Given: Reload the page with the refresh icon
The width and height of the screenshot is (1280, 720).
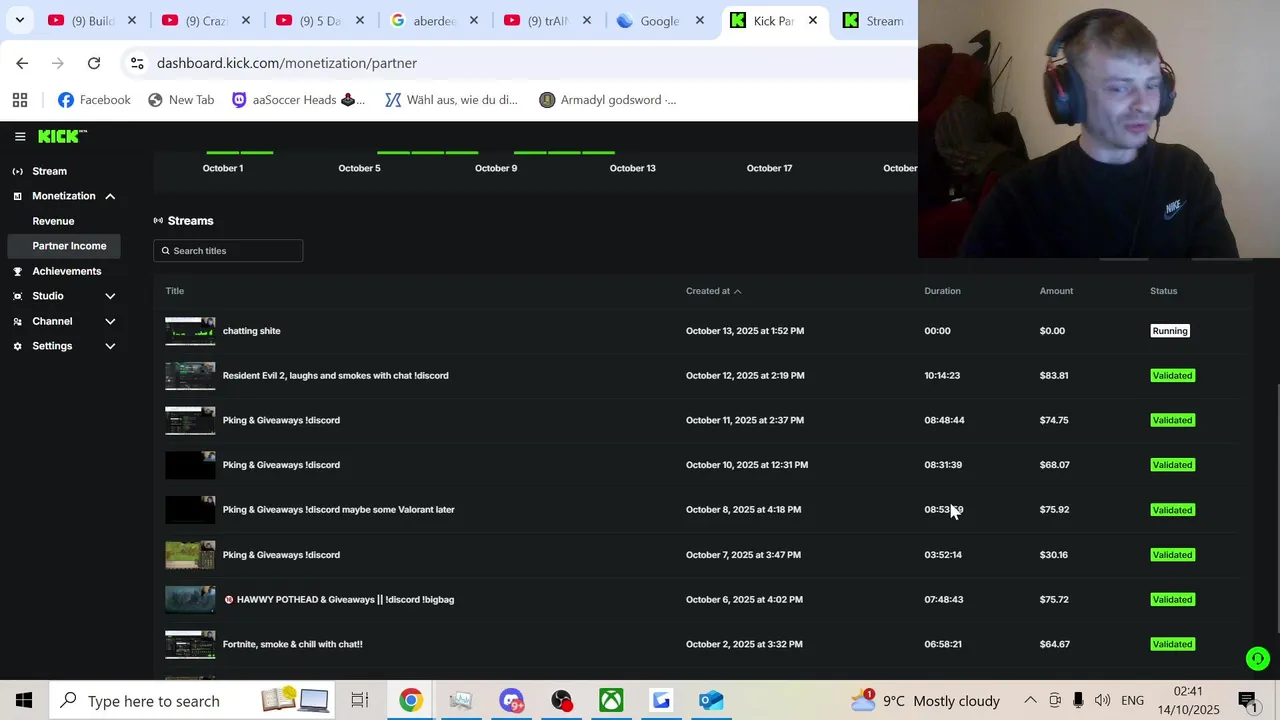Looking at the screenshot, I should coord(94,63).
